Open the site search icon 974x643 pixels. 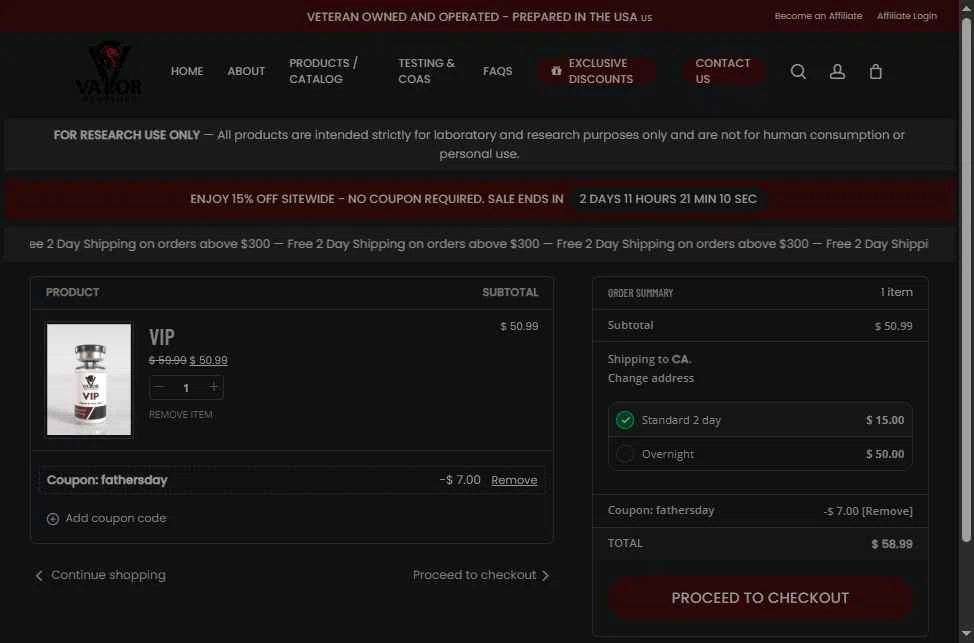(x=798, y=71)
